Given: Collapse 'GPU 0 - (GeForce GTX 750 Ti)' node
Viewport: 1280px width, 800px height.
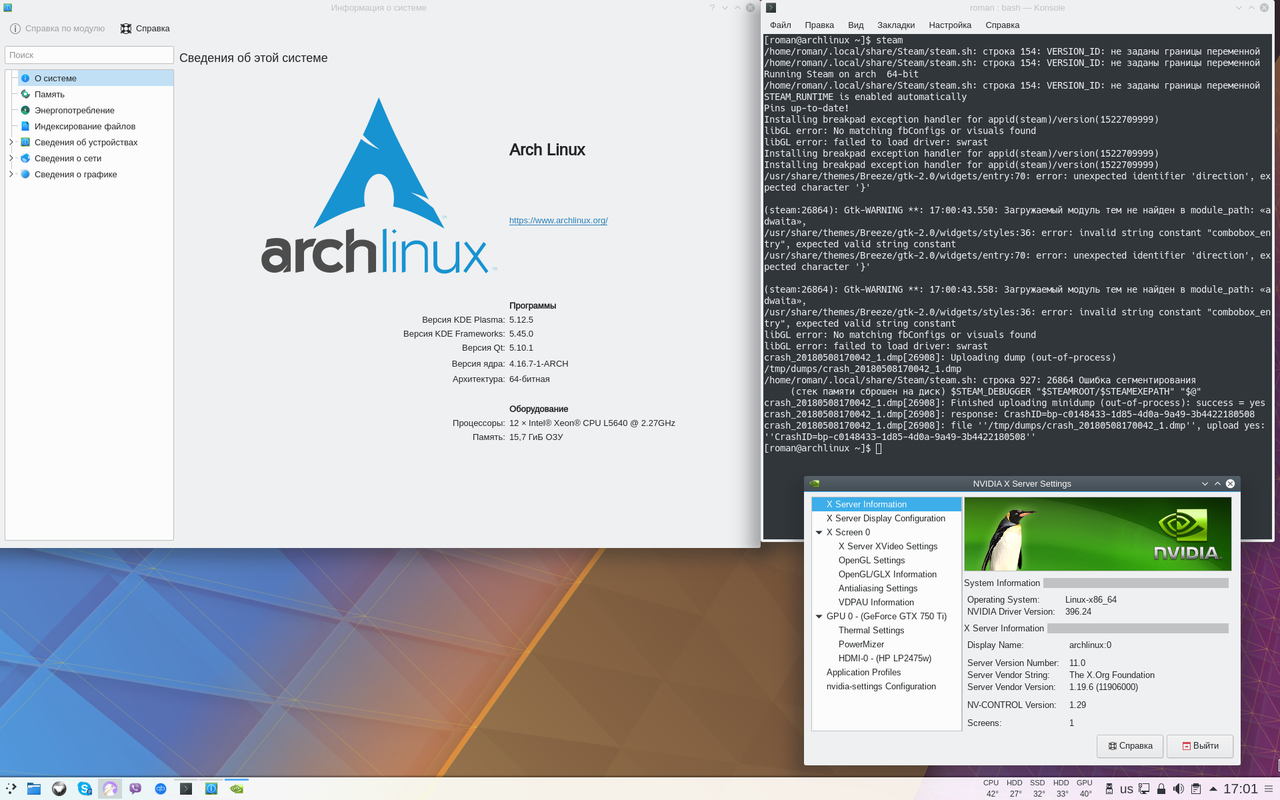Looking at the screenshot, I should tap(819, 617).
